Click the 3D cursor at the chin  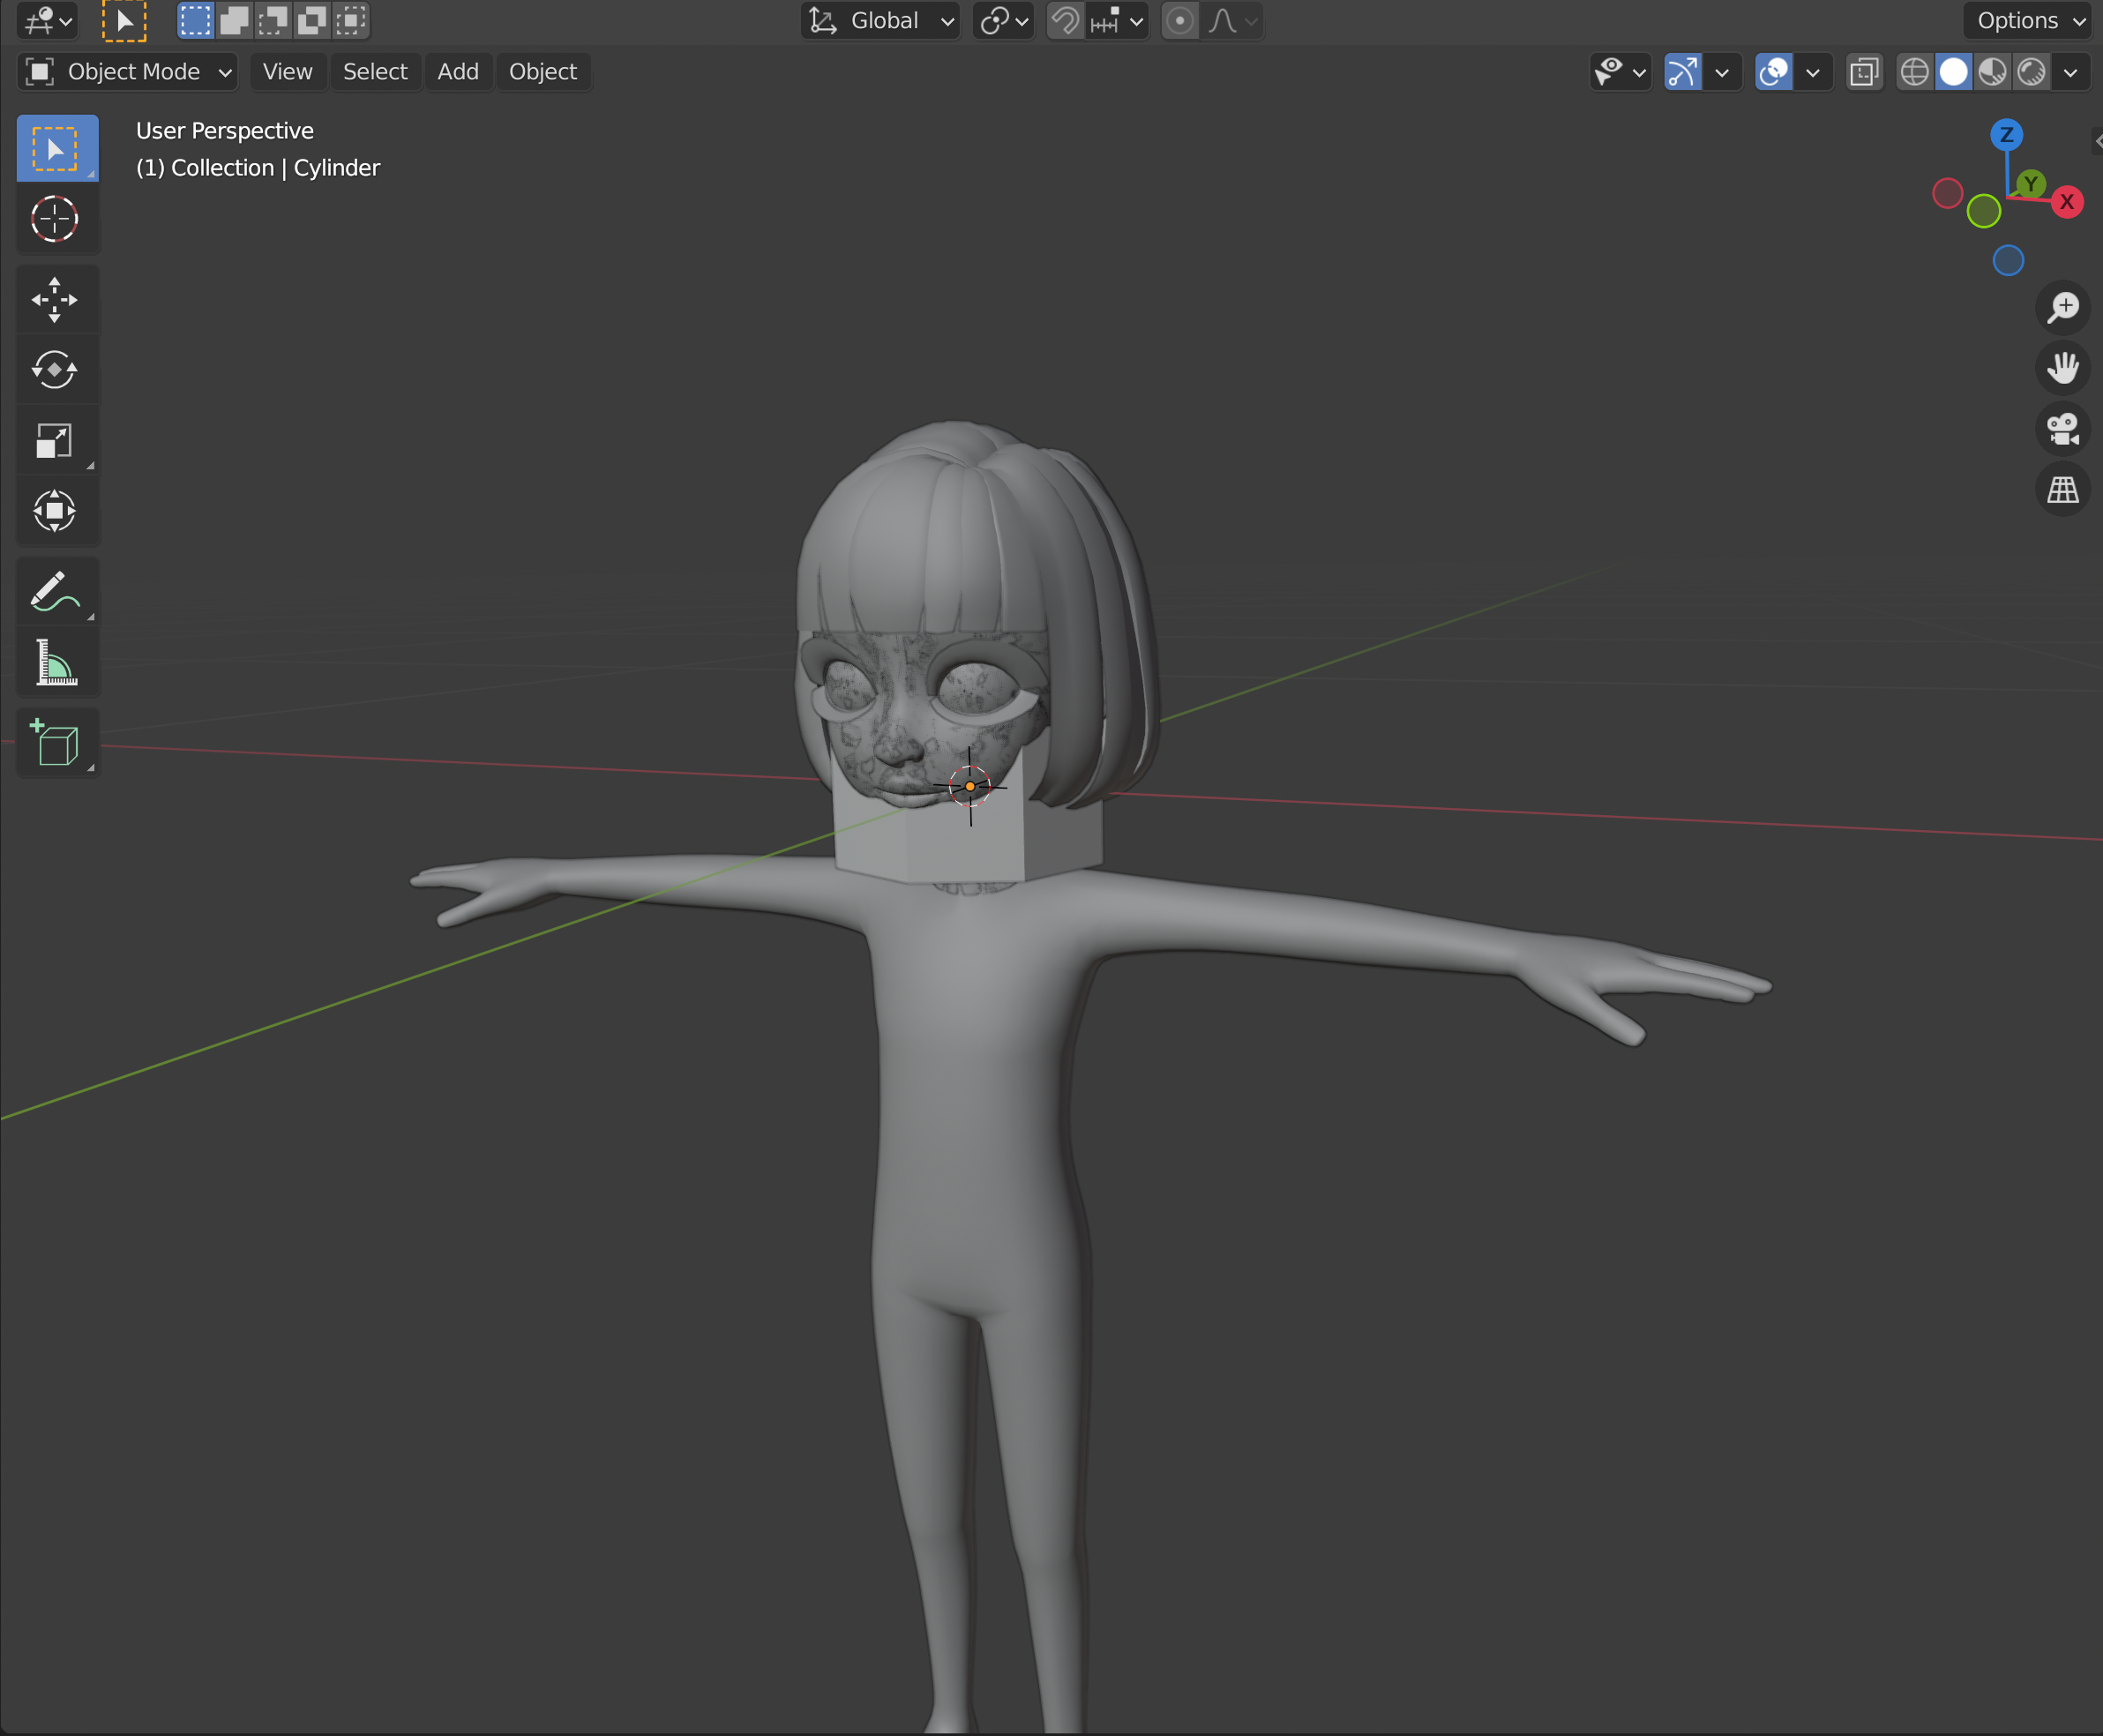pyautogui.click(x=970, y=787)
